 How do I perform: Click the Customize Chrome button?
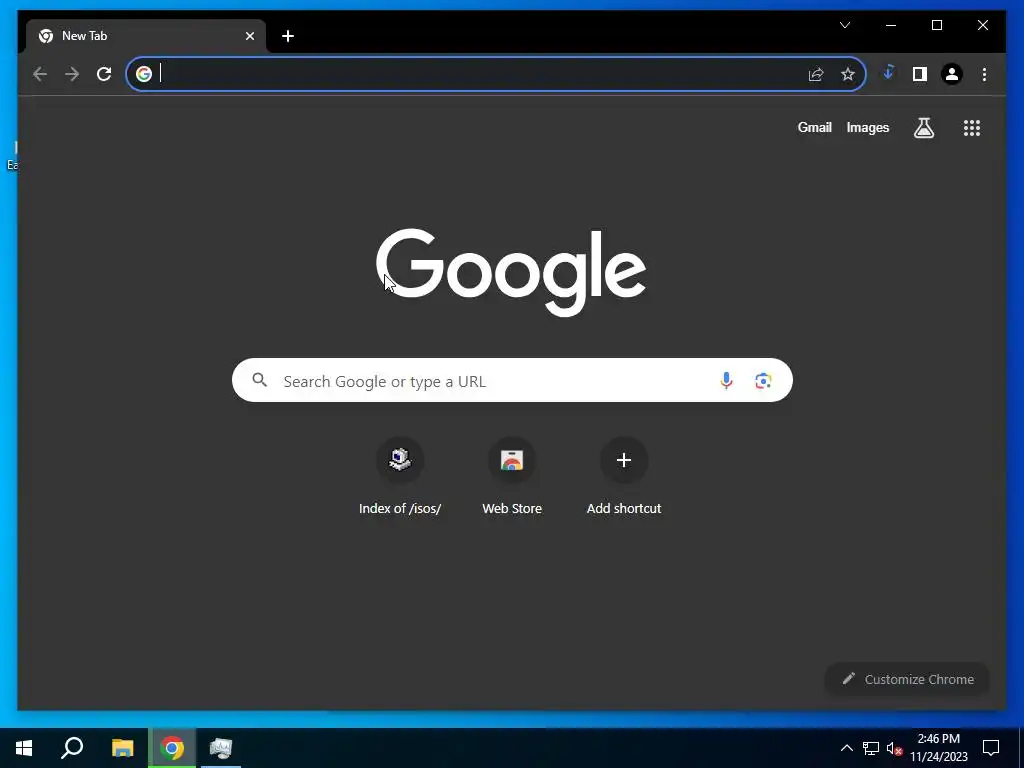(x=907, y=679)
